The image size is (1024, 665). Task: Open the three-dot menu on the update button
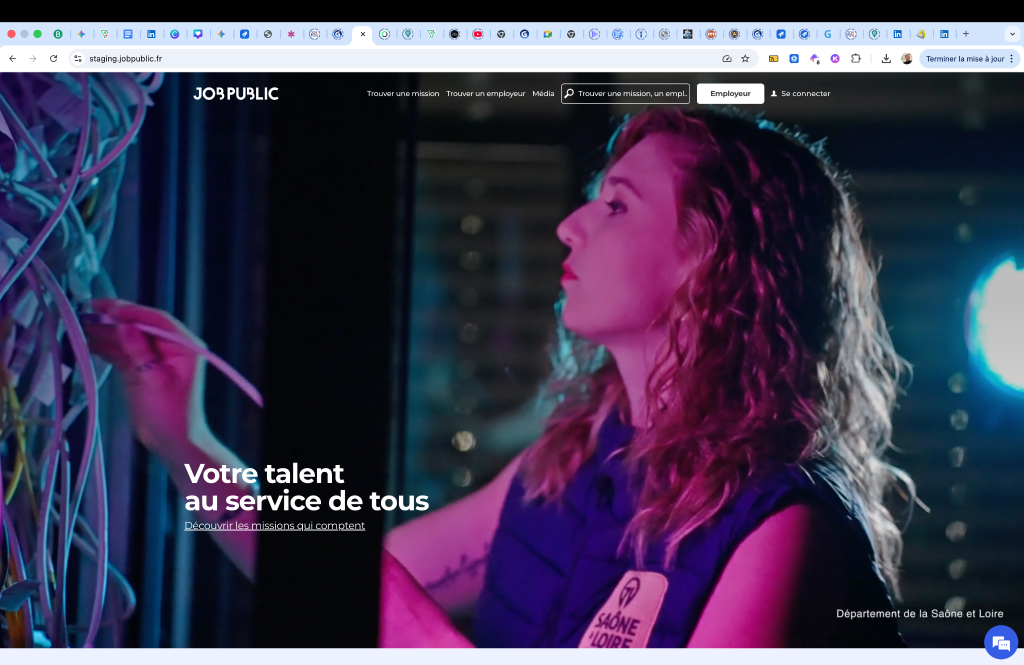click(x=1012, y=58)
